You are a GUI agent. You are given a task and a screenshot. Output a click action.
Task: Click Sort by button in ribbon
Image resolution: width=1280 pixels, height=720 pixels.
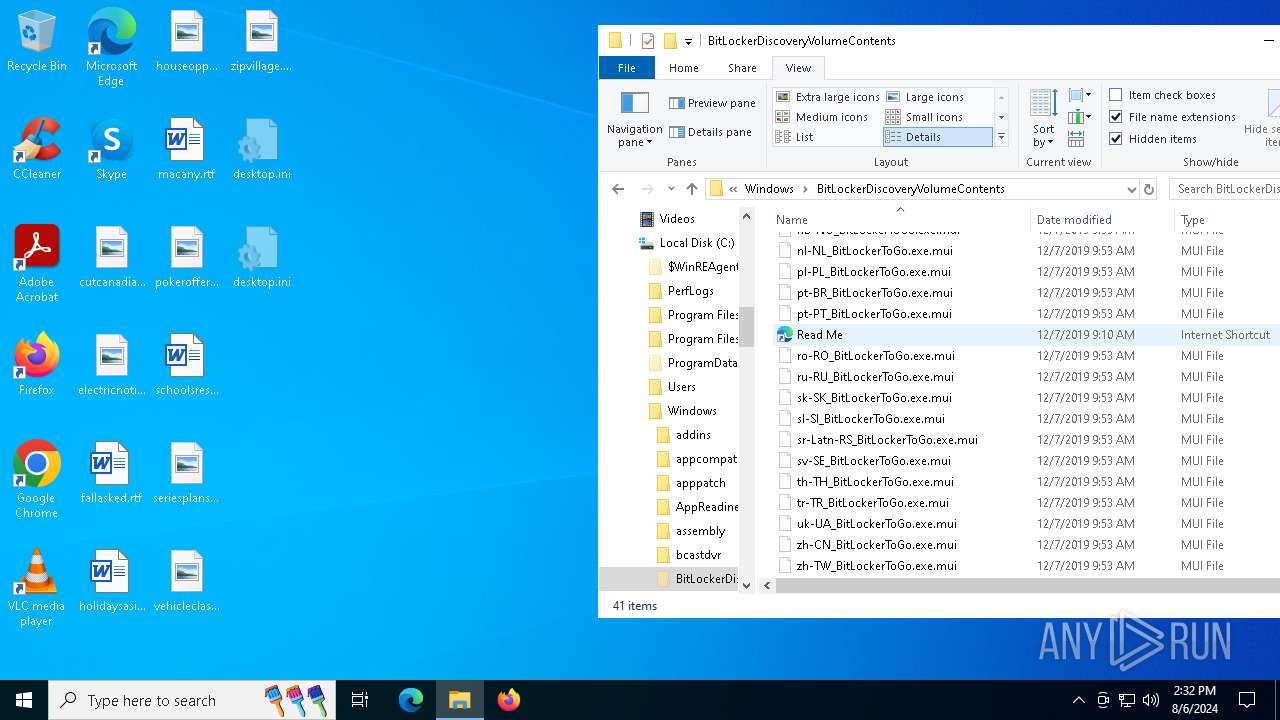[1043, 119]
